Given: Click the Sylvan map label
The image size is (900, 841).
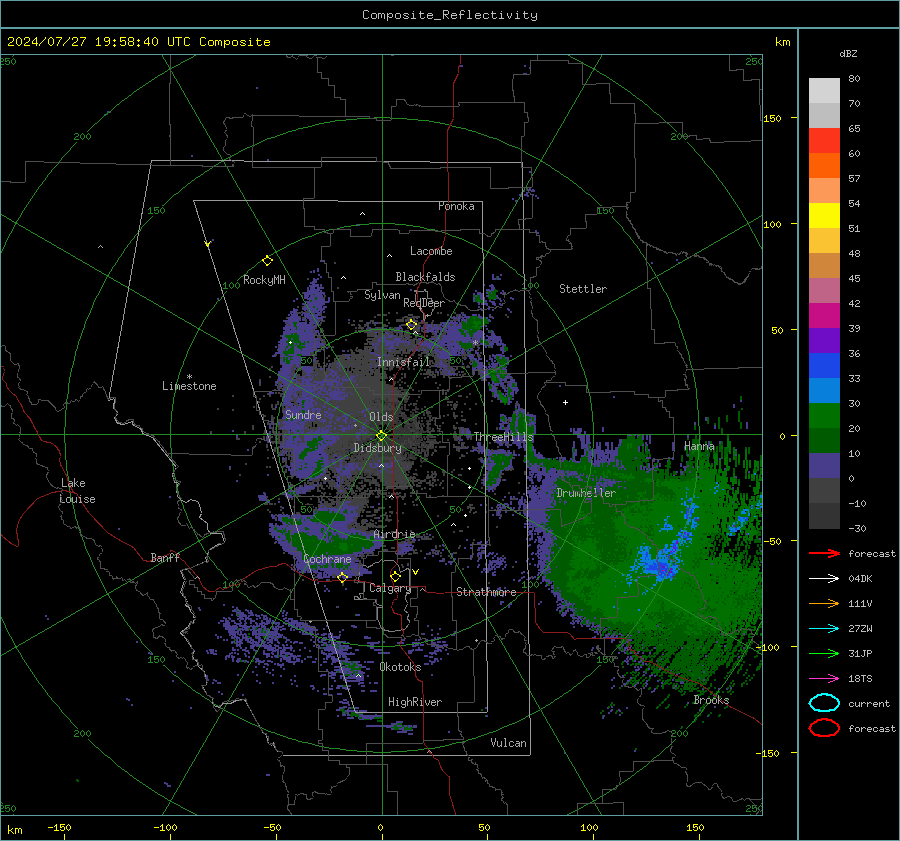Looking at the screenshot, I should (382, 295).
